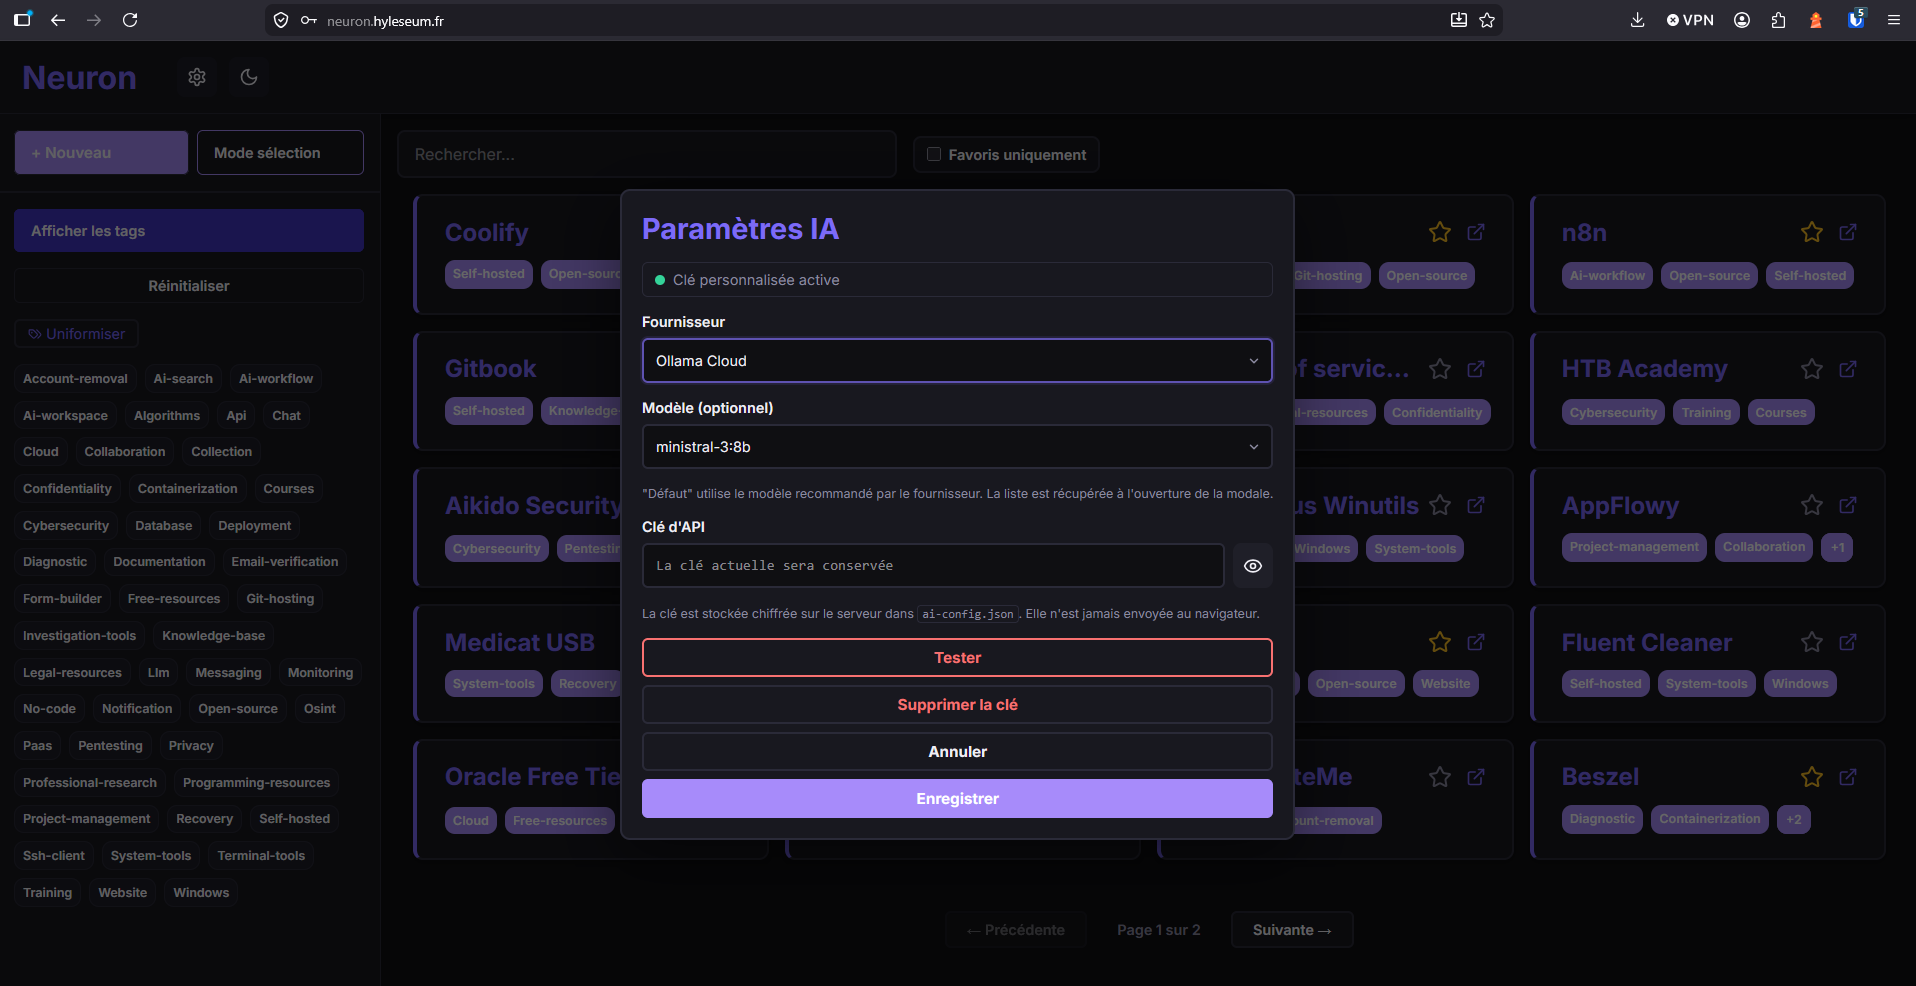
Task: Toggle dark mode with the moon icon
Action: coord(249,77)
